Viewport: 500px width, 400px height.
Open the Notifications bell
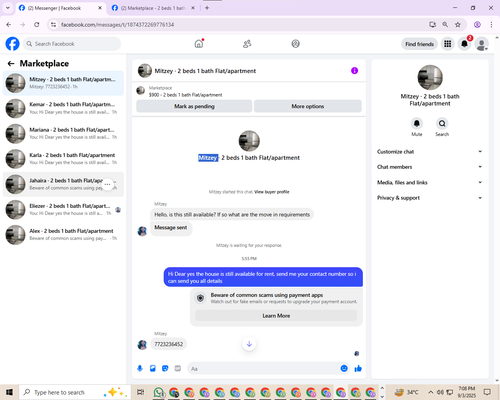point(464,44)
